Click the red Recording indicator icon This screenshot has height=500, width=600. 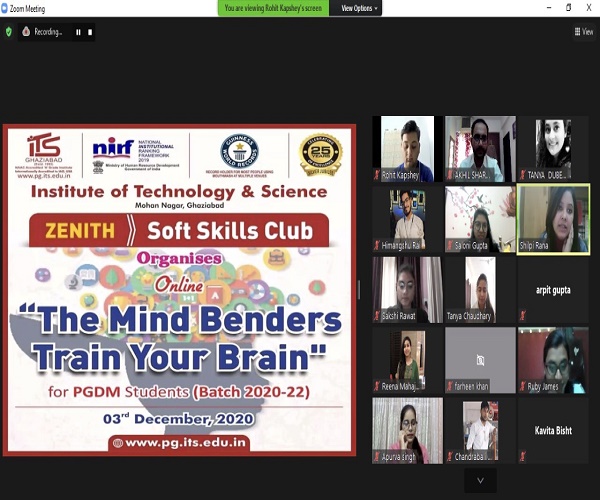pyautogui.click(x=26, y=31)
